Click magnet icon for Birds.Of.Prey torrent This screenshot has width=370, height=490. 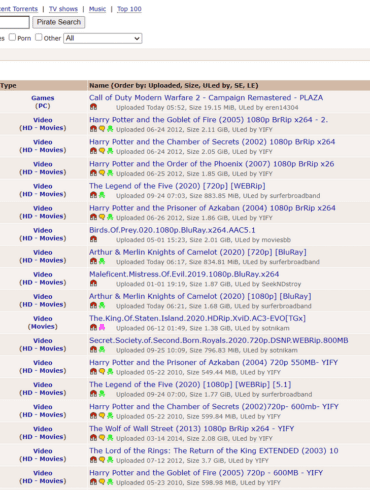93,239
